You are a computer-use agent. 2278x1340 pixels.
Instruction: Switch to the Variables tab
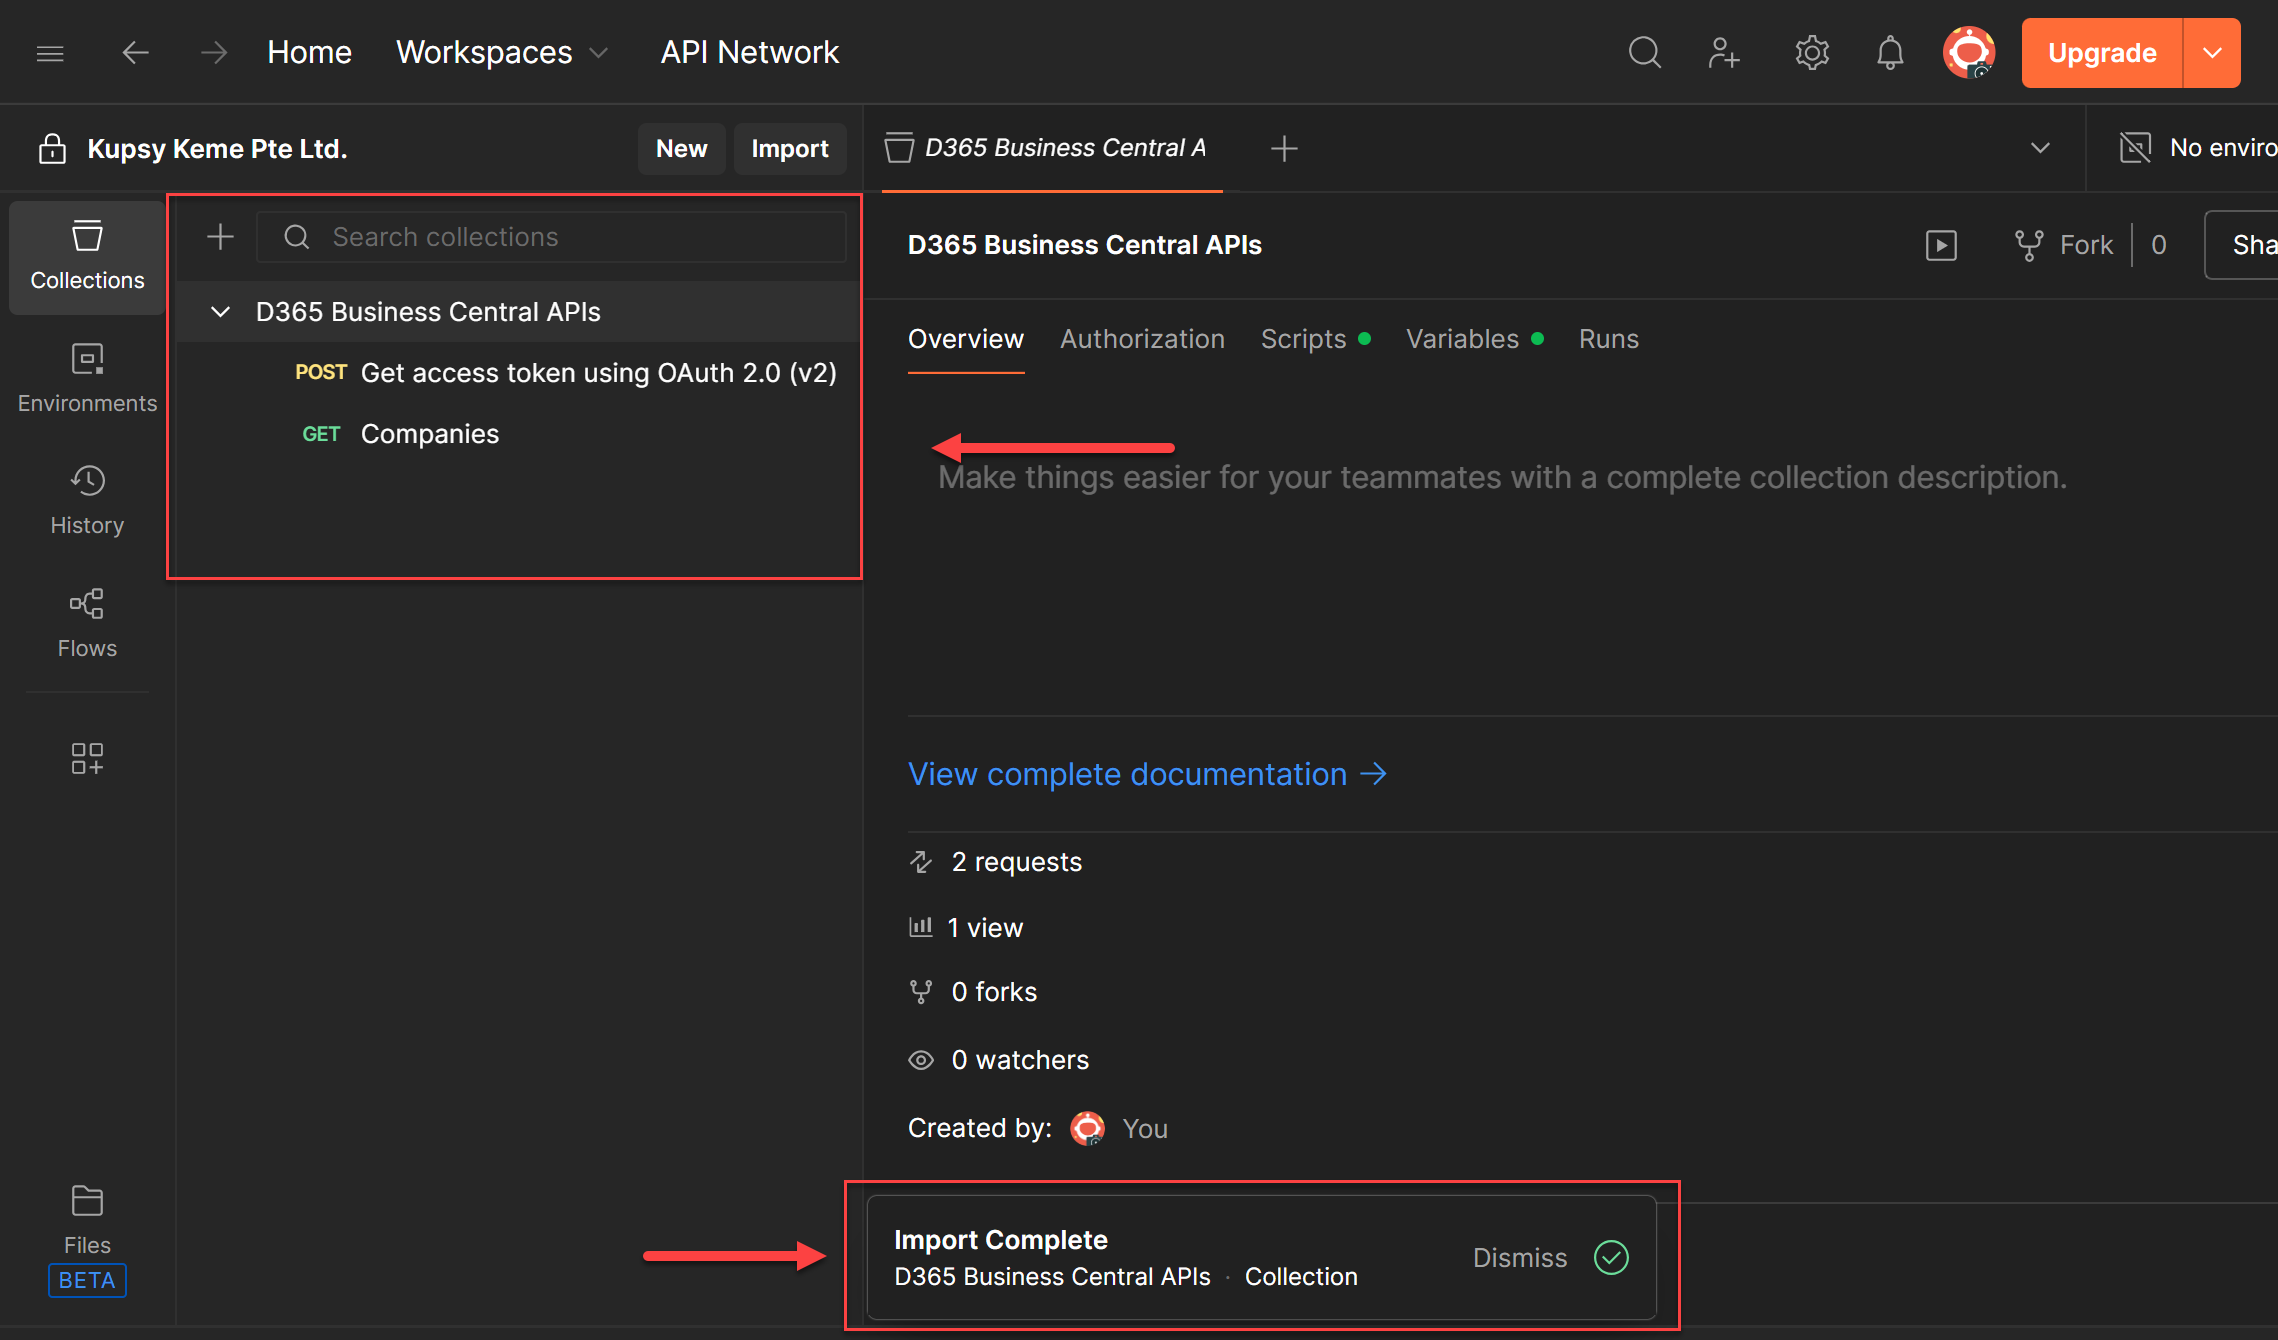[x=1462, y=339]
